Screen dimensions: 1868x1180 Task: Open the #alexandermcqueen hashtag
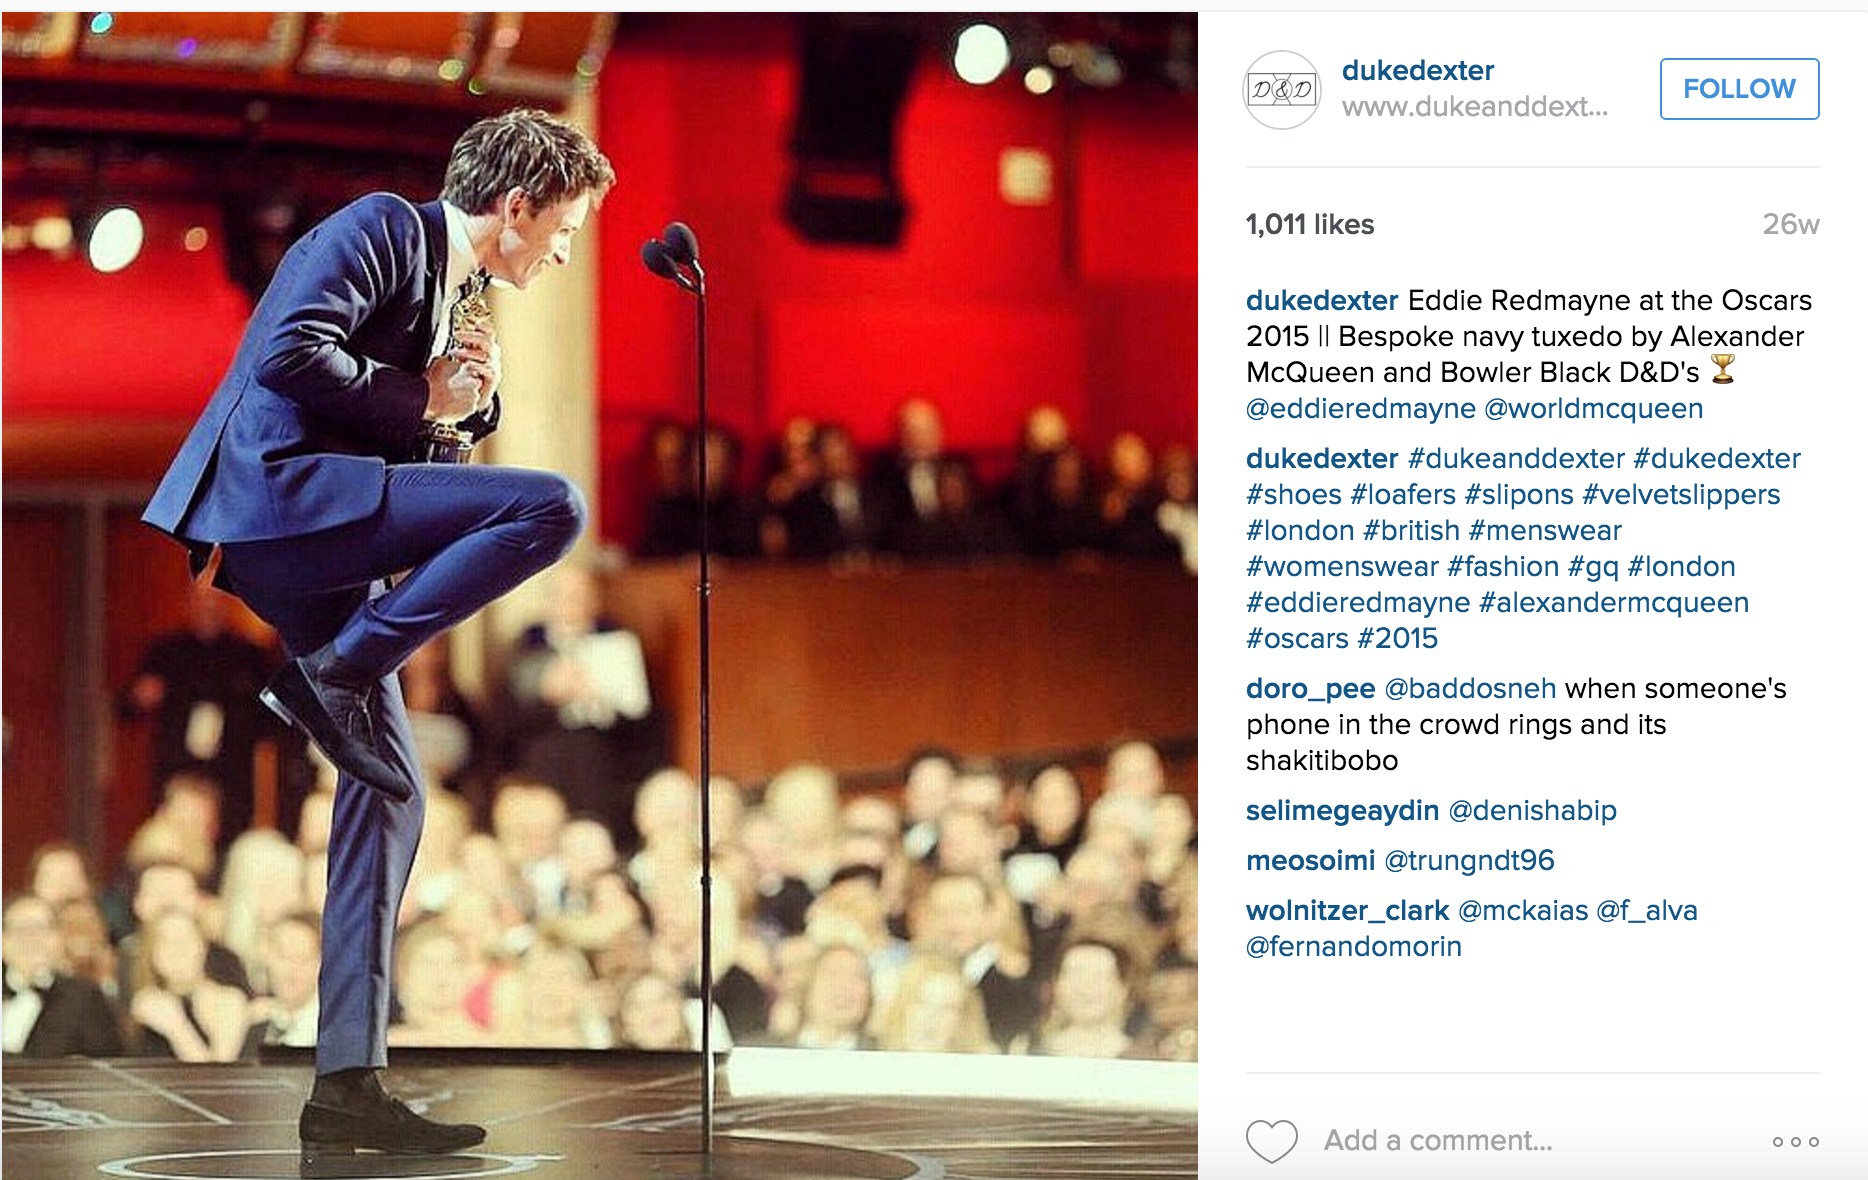(1614, 602)
